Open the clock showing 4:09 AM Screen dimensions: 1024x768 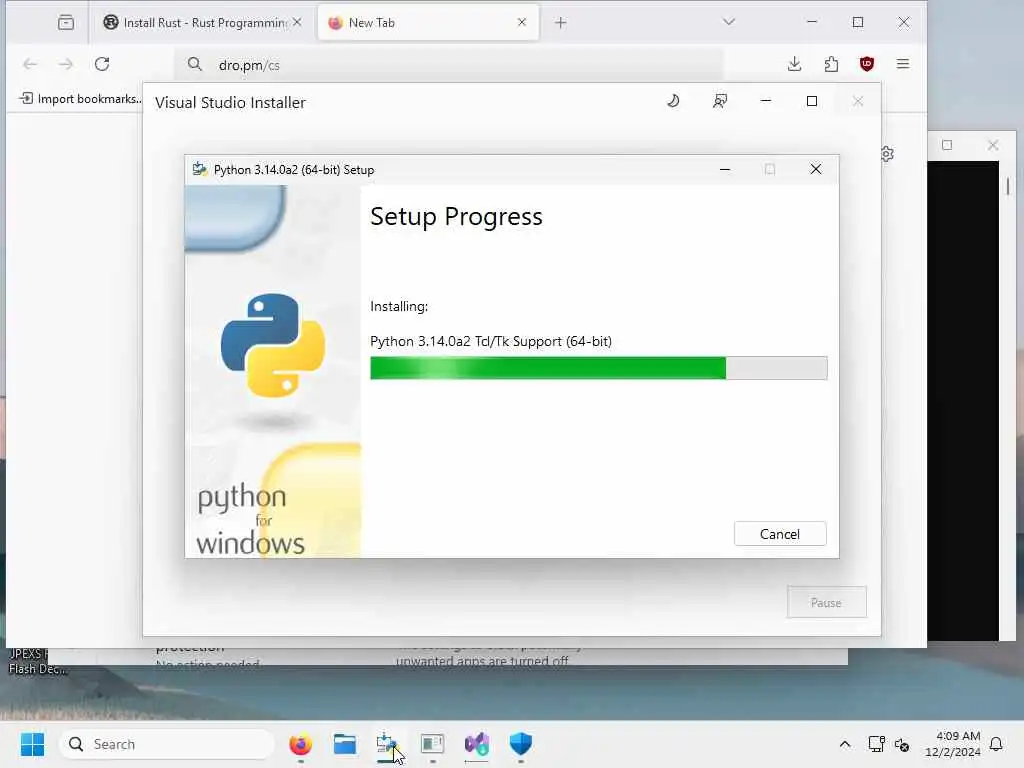(x=953, y=744)
